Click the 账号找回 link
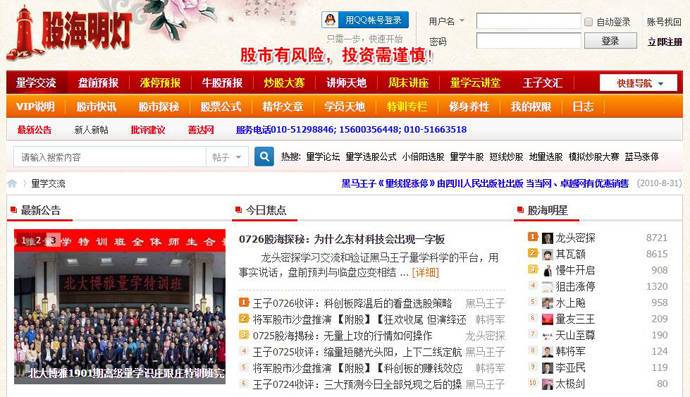Screen dimensions: 690x397 tap(664, 22)
